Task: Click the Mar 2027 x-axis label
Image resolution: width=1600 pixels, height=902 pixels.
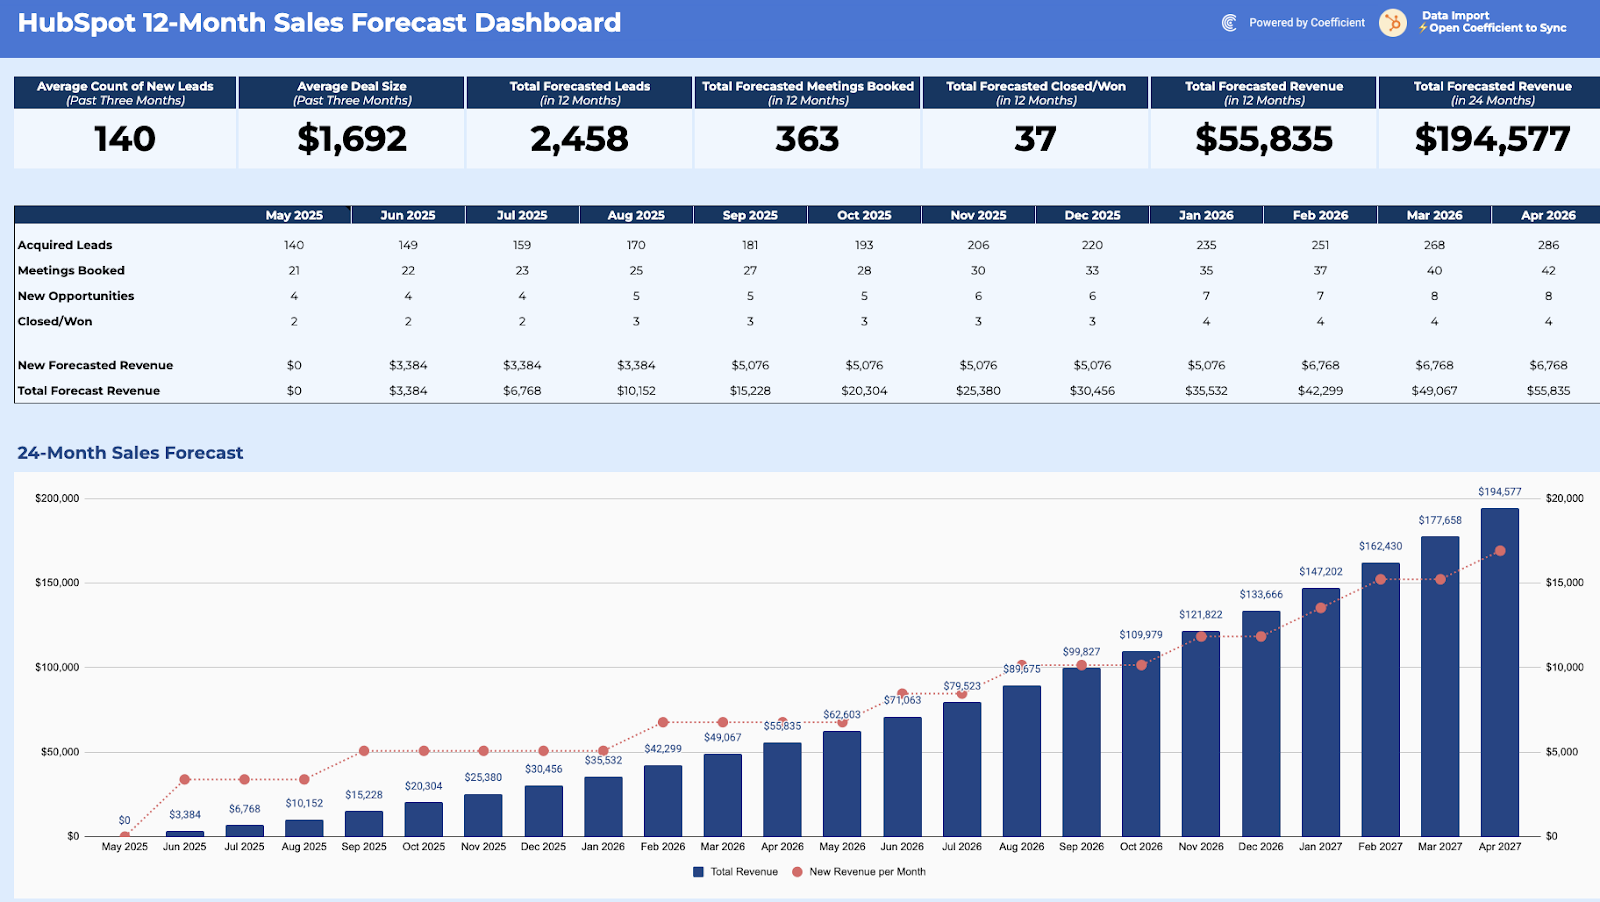Action: [1440, 847]
